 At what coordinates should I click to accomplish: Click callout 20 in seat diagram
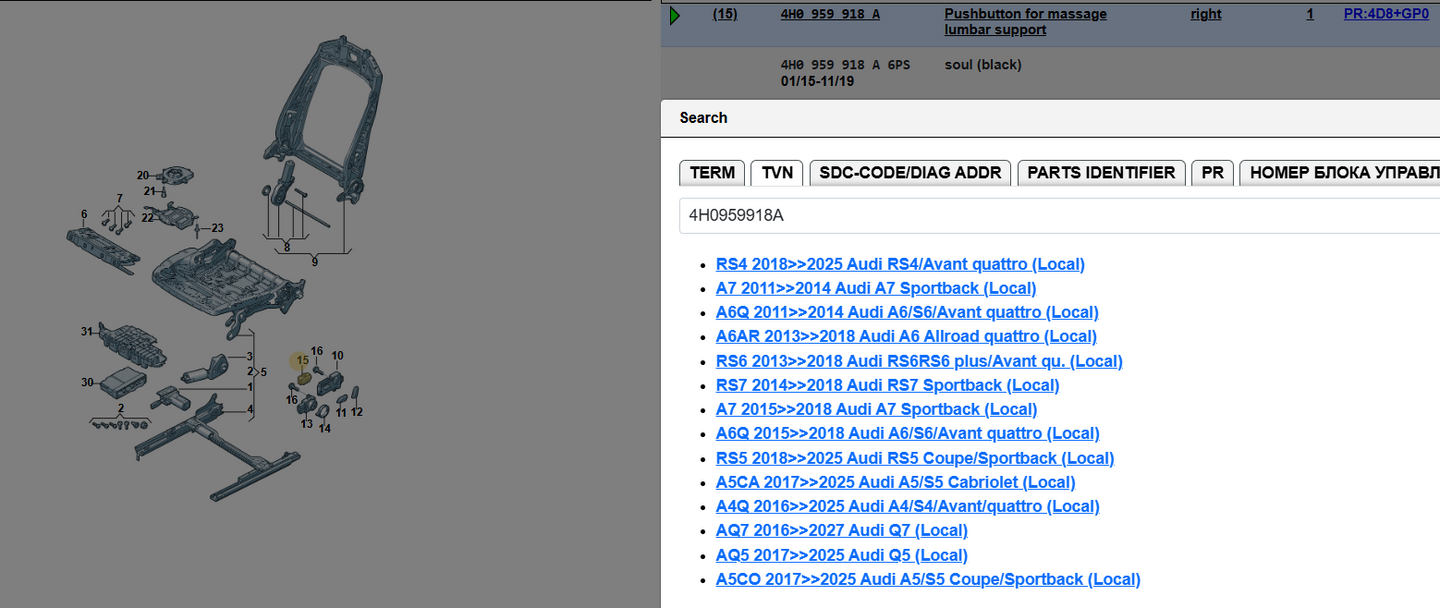[x=143, y=175]
